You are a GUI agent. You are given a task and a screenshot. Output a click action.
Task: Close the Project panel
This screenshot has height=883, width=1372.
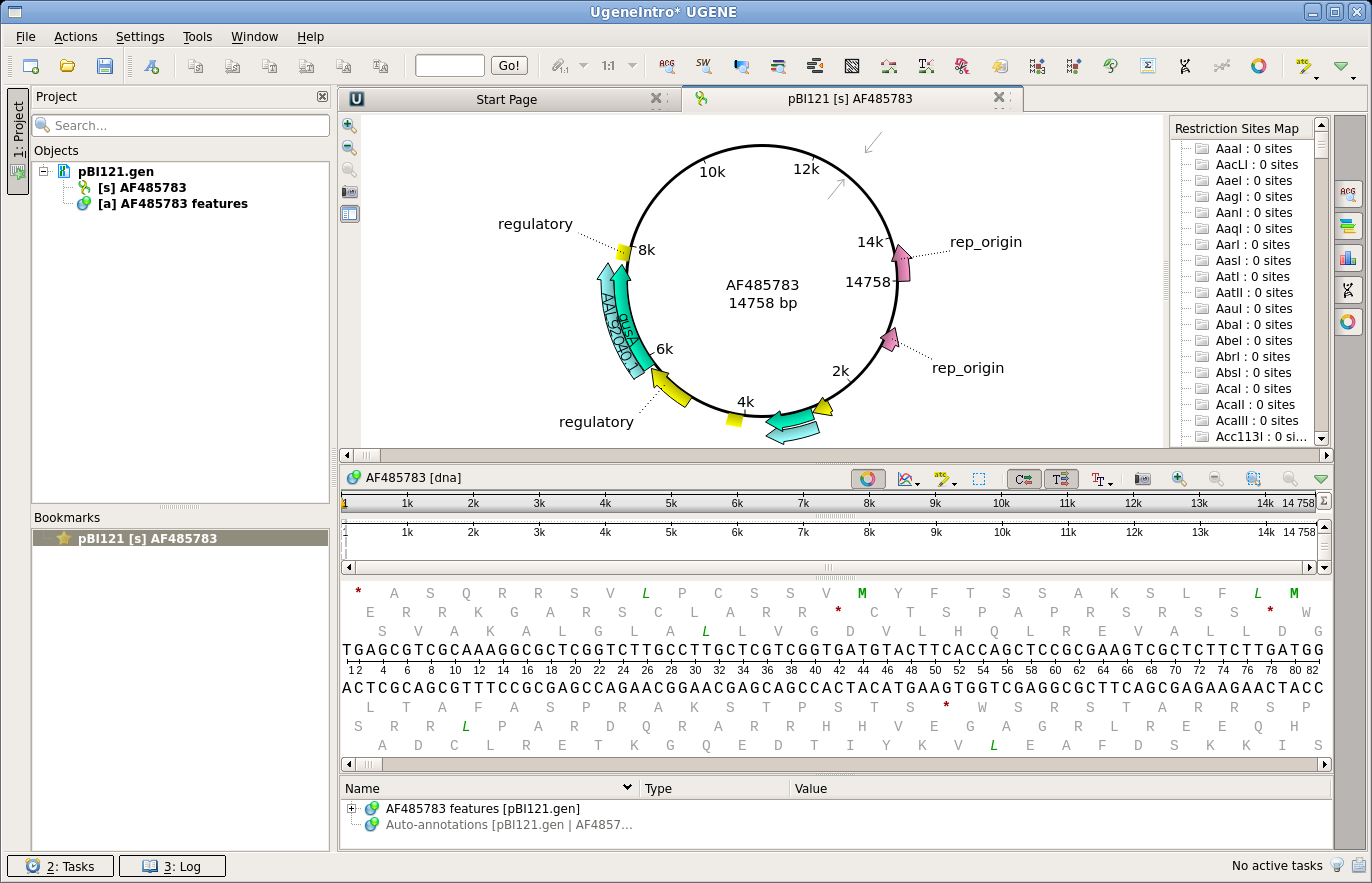pyautogui.click(x=322, y=97)
